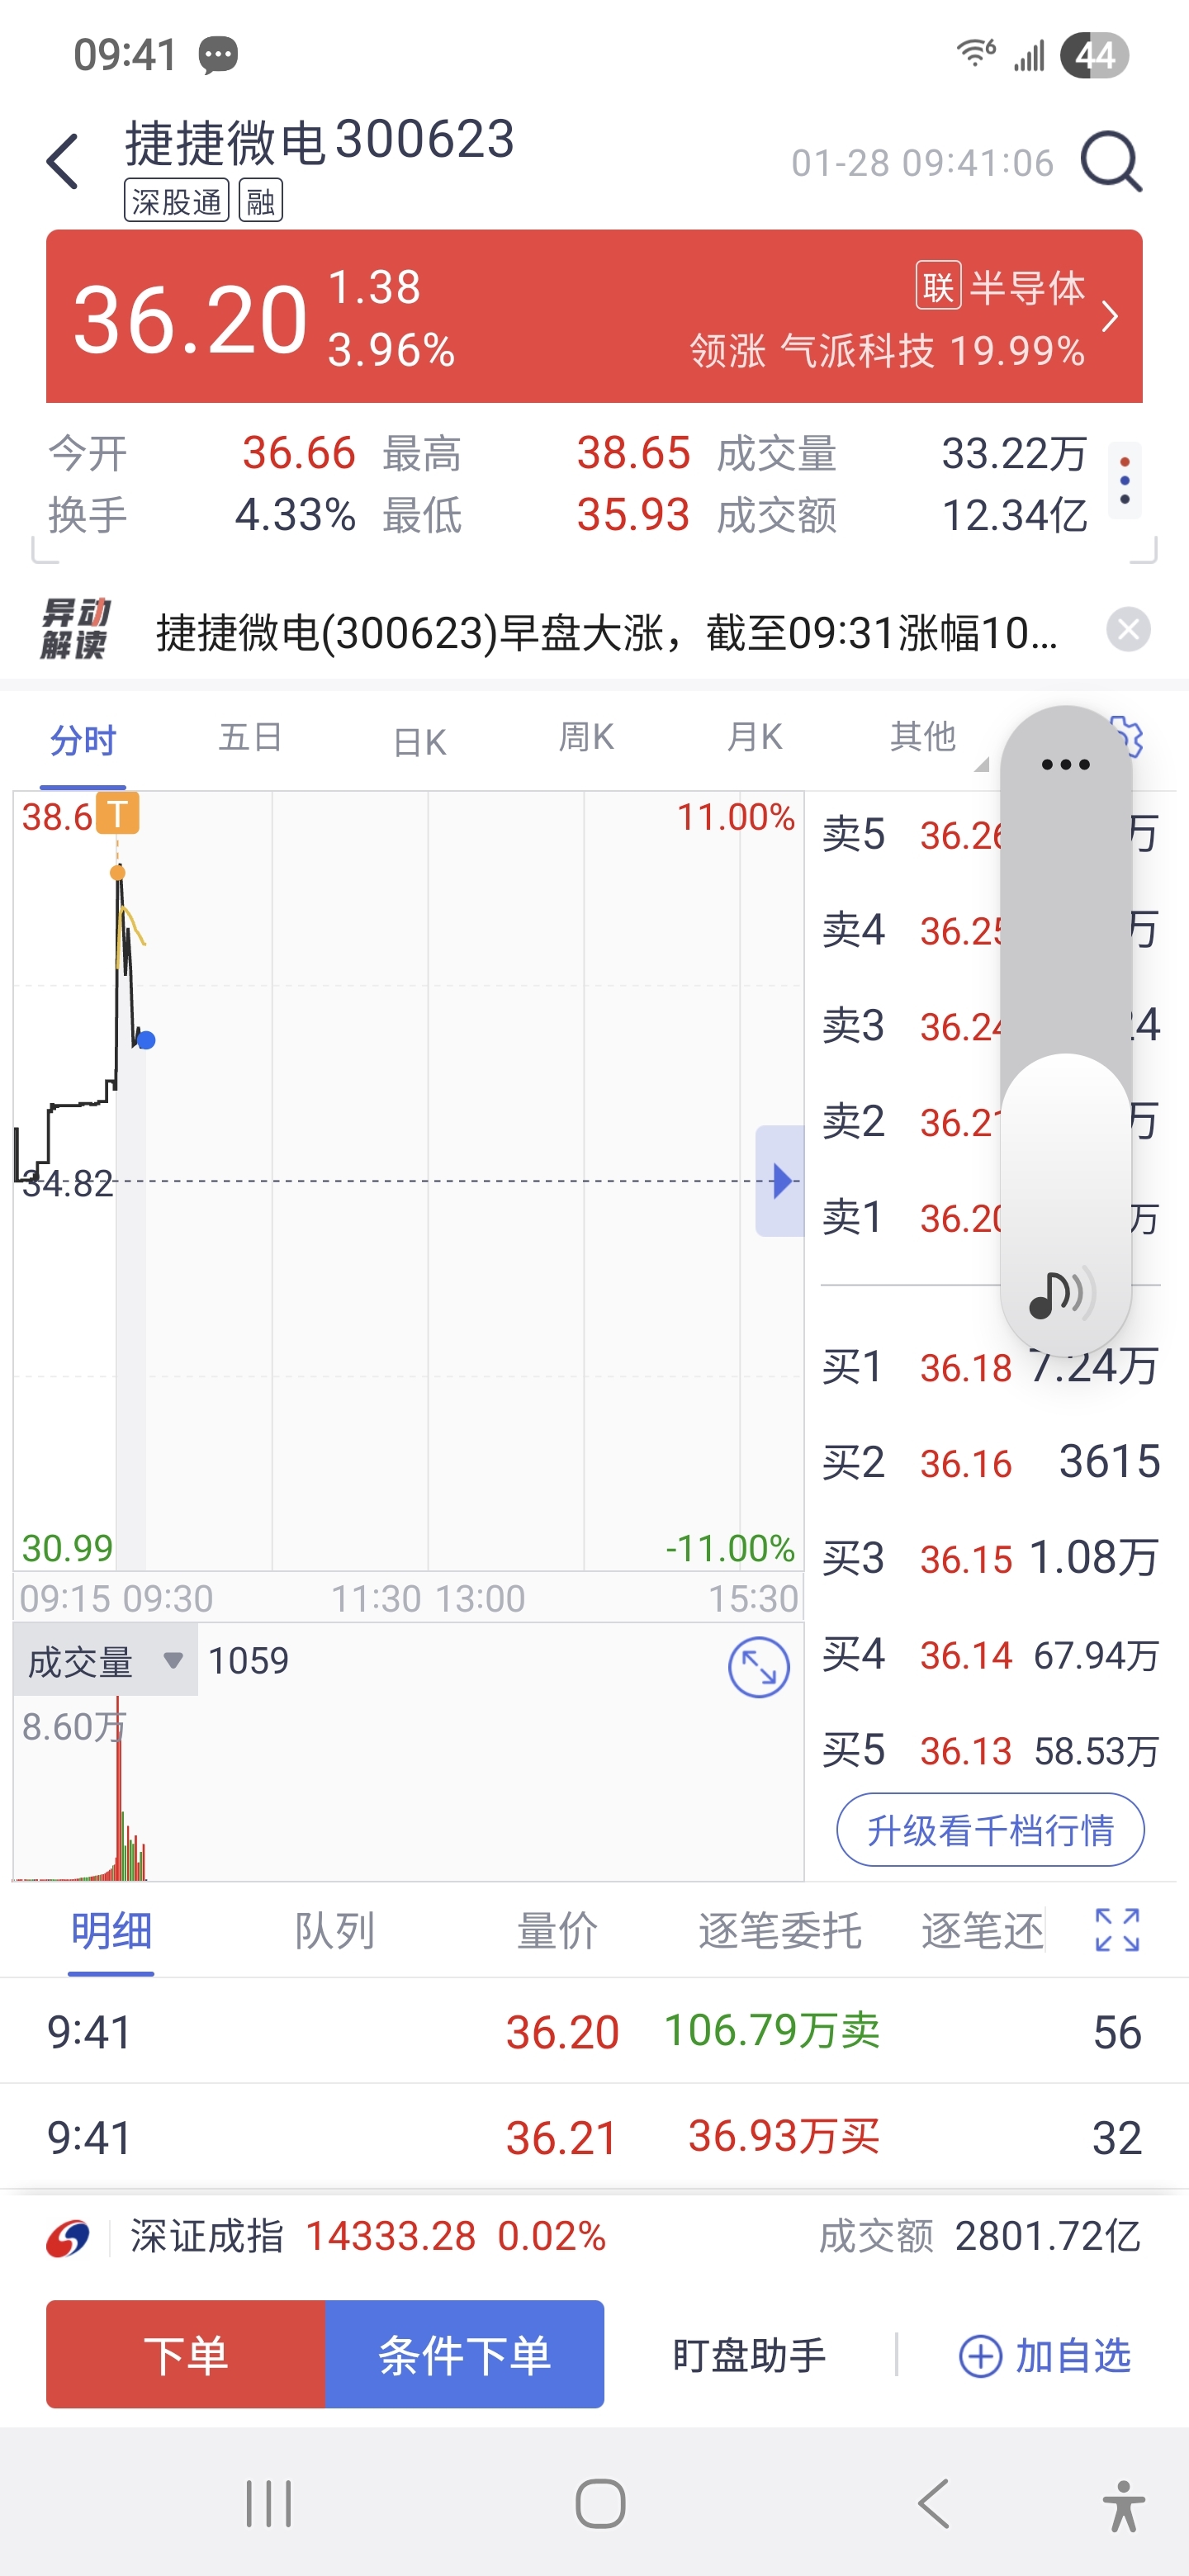Switch to the 日K tab

tap(419, 742)
